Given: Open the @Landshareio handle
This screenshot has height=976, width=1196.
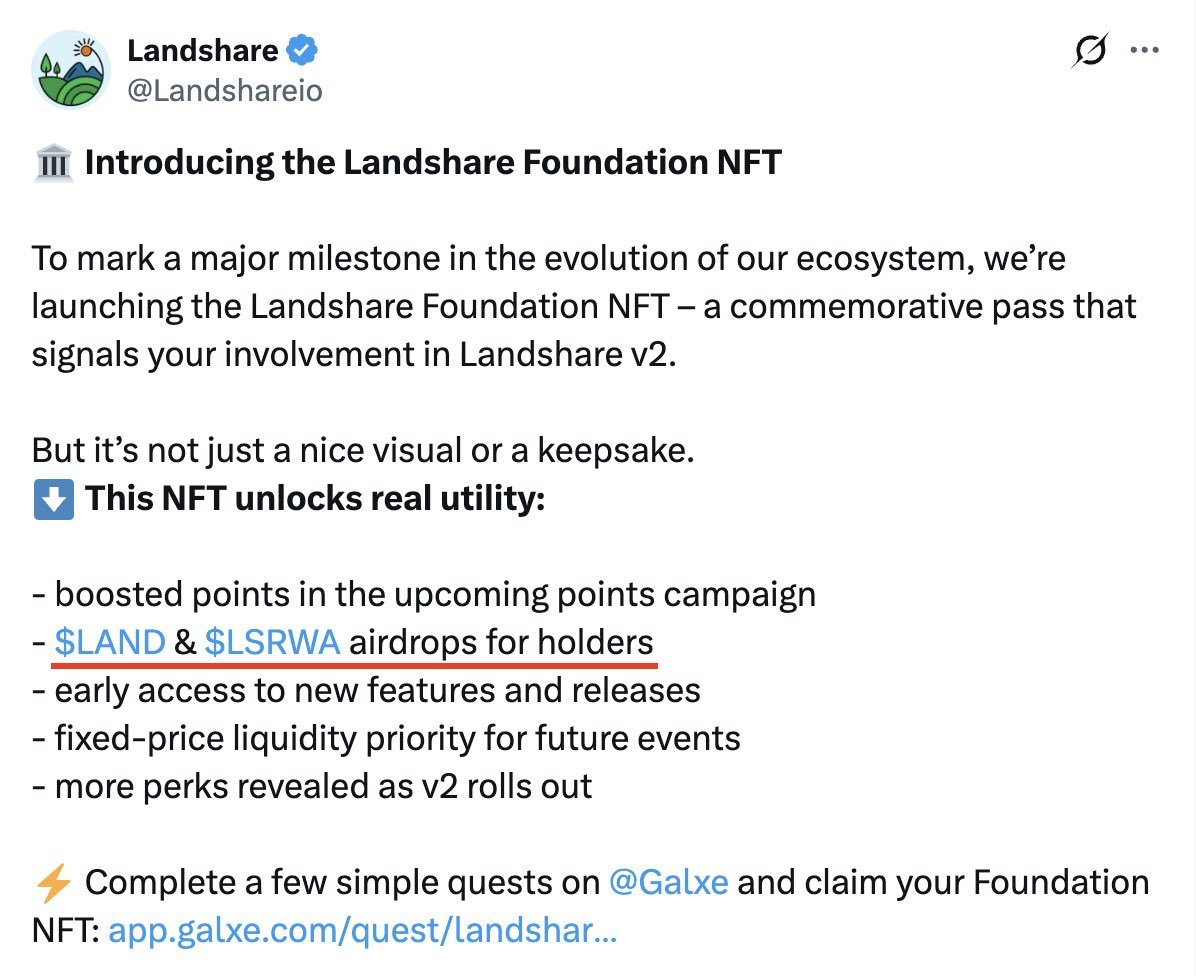Looking at the screenshot, I should coord(225,91).
